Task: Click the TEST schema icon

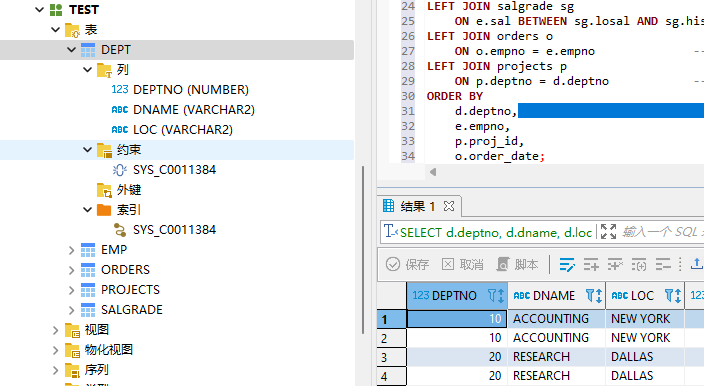Action: click(56, 9)
